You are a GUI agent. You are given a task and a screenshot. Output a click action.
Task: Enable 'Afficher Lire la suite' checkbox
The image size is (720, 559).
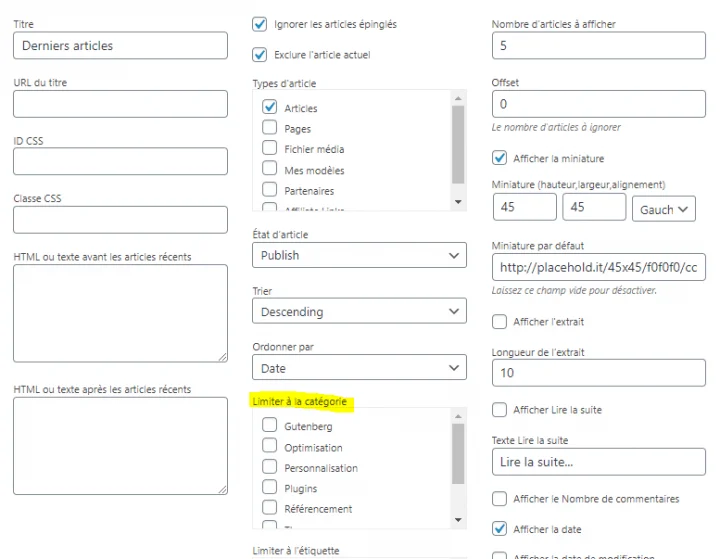pos(500,410)
